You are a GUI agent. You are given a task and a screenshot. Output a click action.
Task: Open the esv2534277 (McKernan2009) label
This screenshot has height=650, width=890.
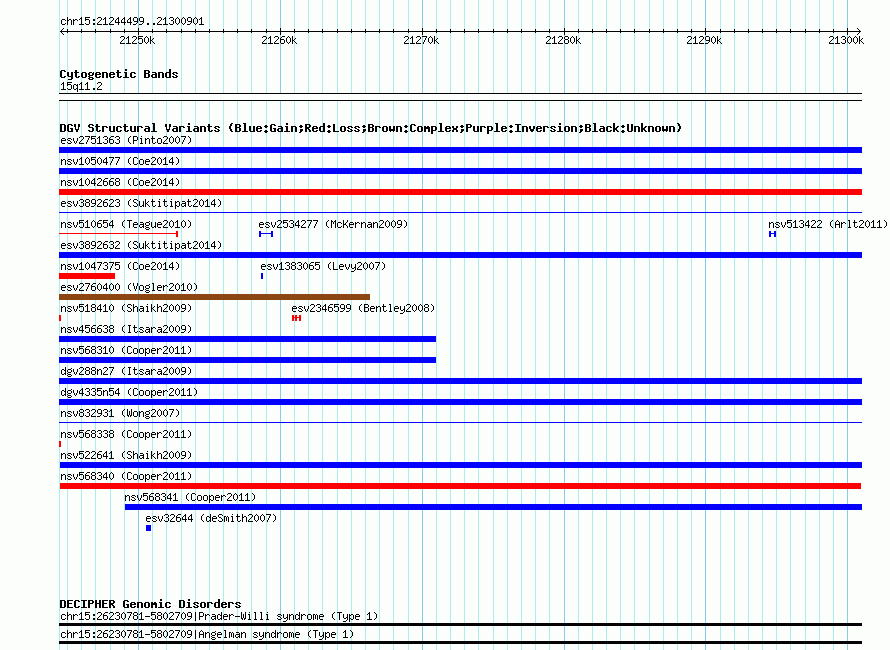[333, 224]
